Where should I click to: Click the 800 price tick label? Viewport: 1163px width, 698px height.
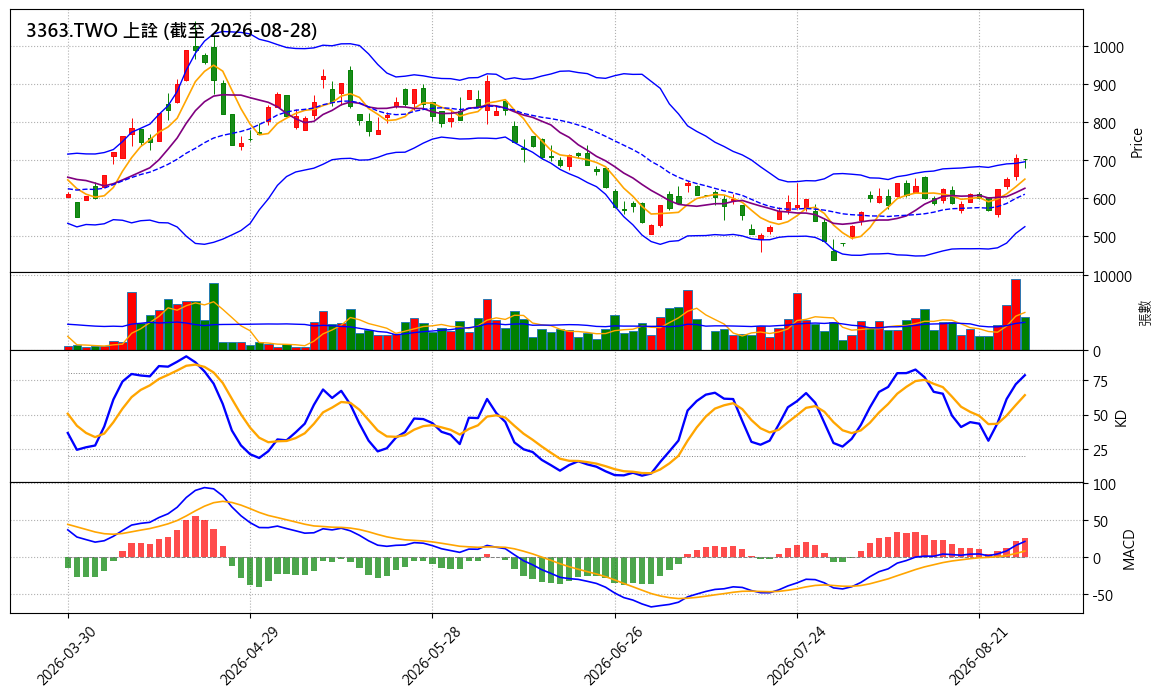coord(1104,124)
